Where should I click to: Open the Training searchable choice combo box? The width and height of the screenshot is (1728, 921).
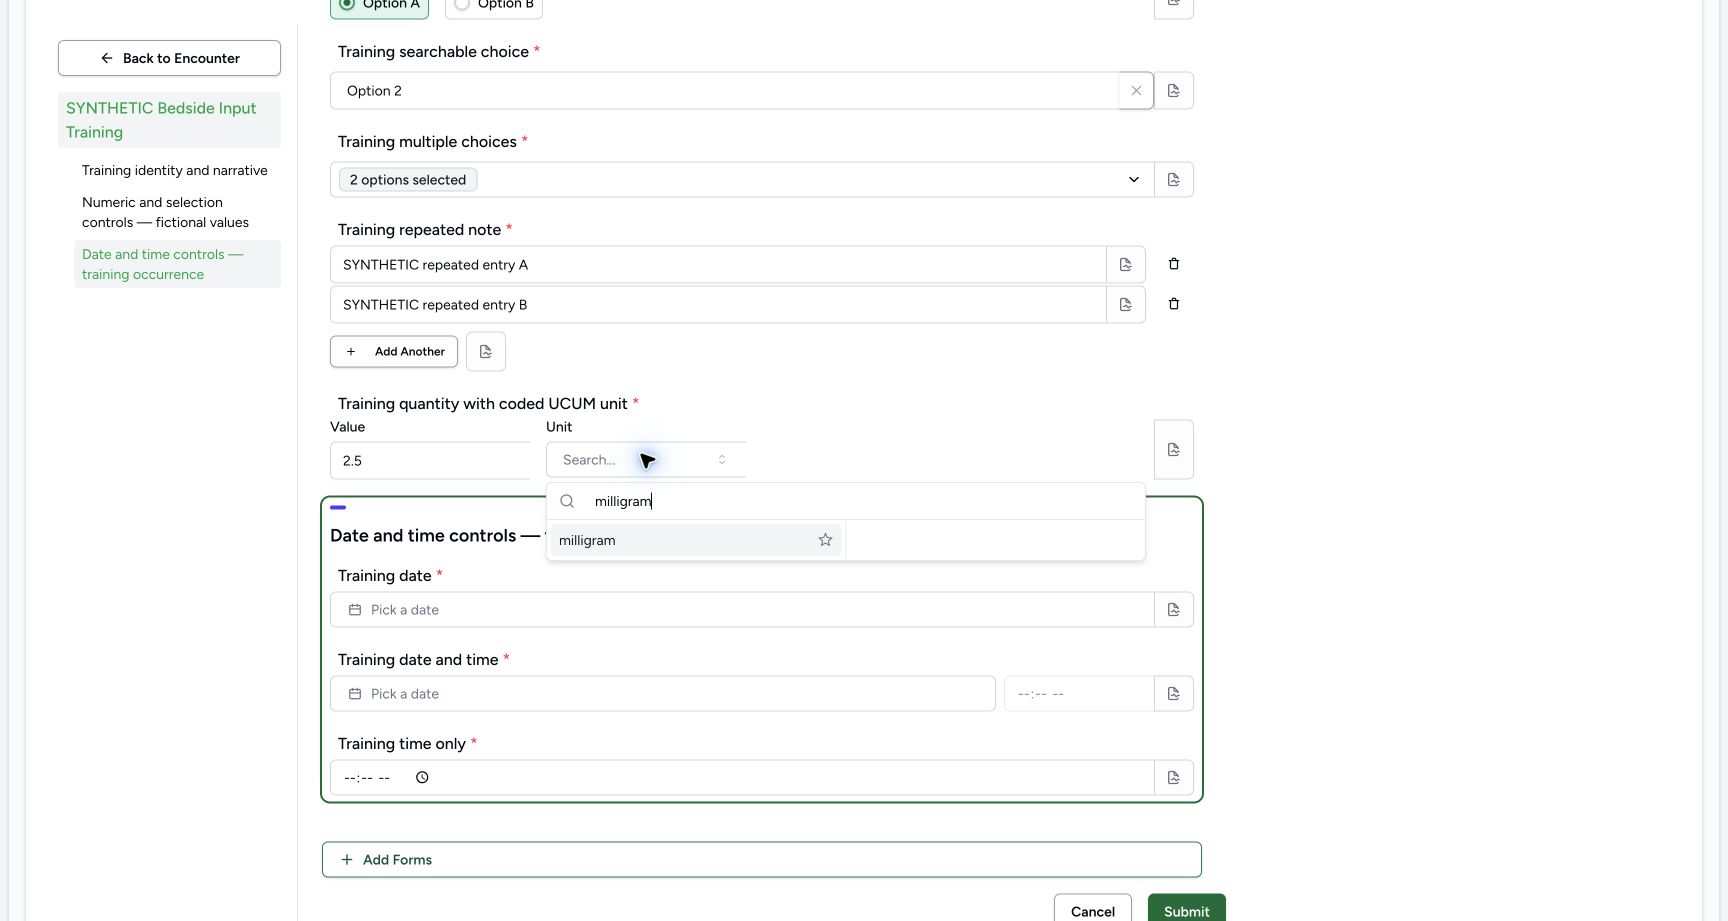(725, 91)
